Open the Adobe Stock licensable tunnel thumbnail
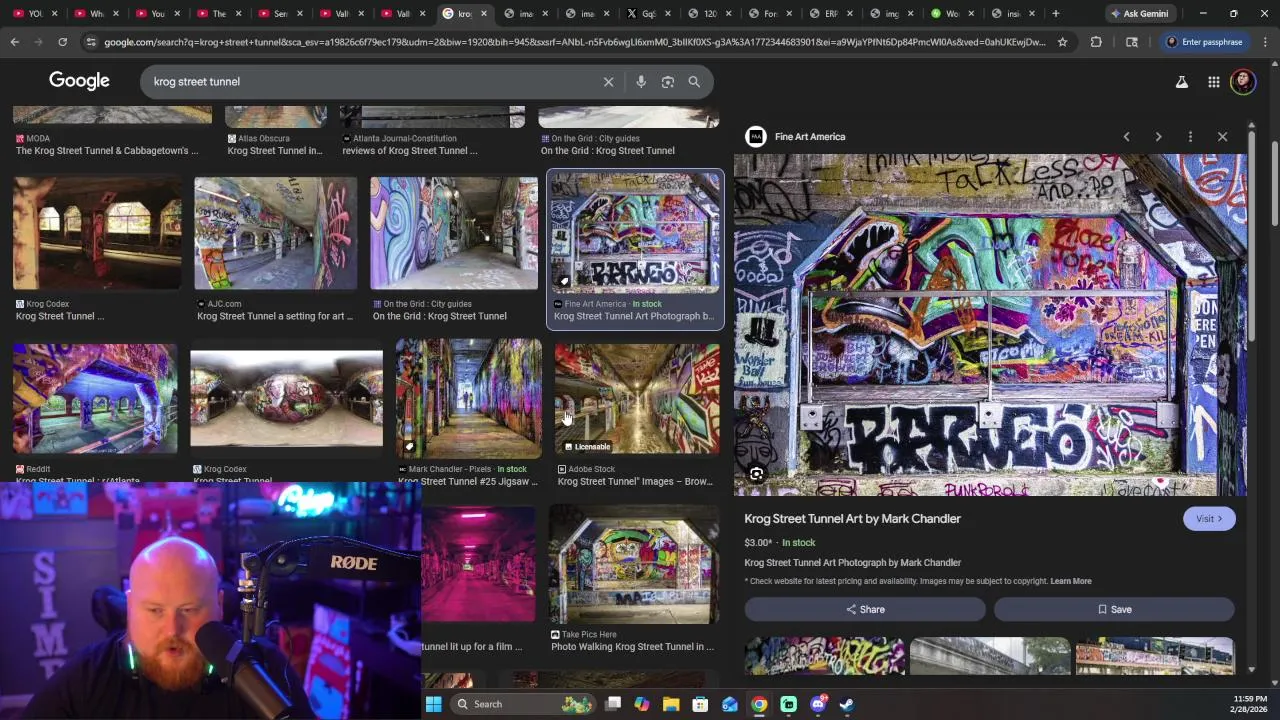Image resolution: width=1280 pixels, height=720 pixels. point(637,399)
